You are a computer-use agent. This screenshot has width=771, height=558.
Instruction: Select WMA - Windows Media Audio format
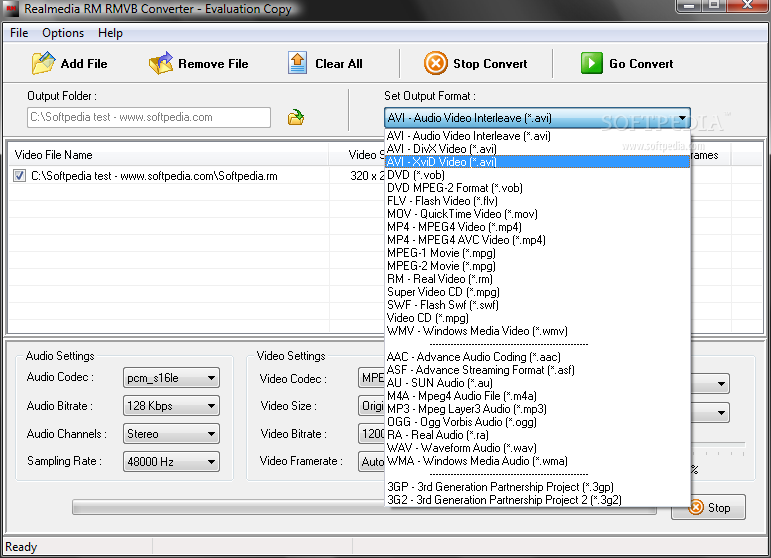point(537,461)
